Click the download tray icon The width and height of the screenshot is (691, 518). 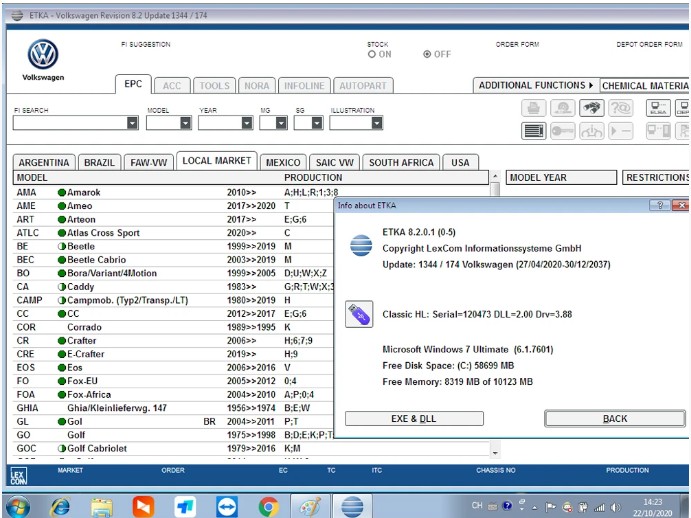pos(591,131)
